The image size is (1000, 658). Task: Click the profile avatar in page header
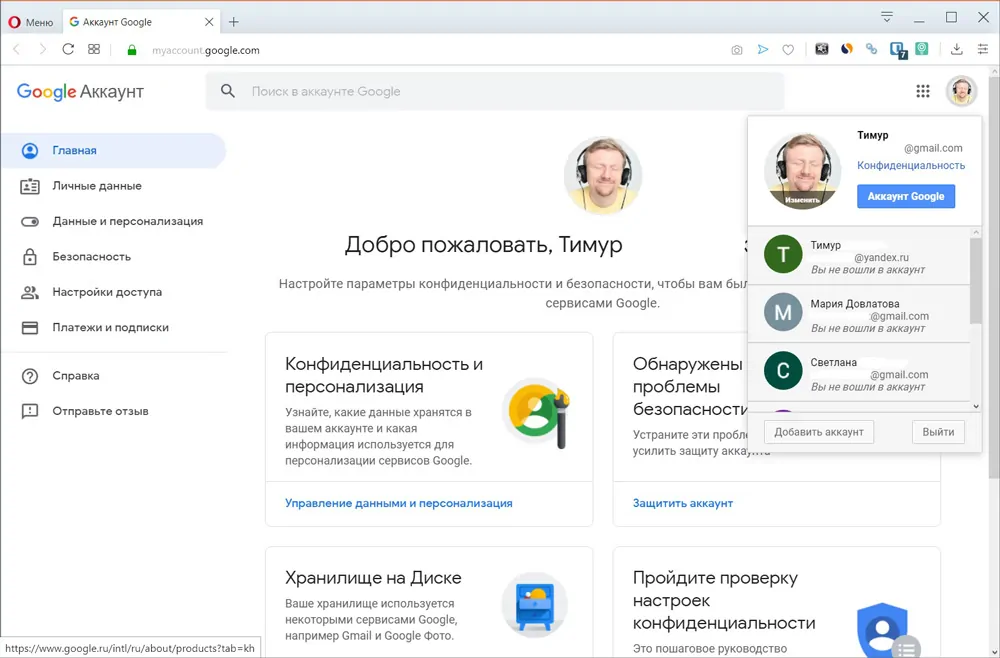961,91
